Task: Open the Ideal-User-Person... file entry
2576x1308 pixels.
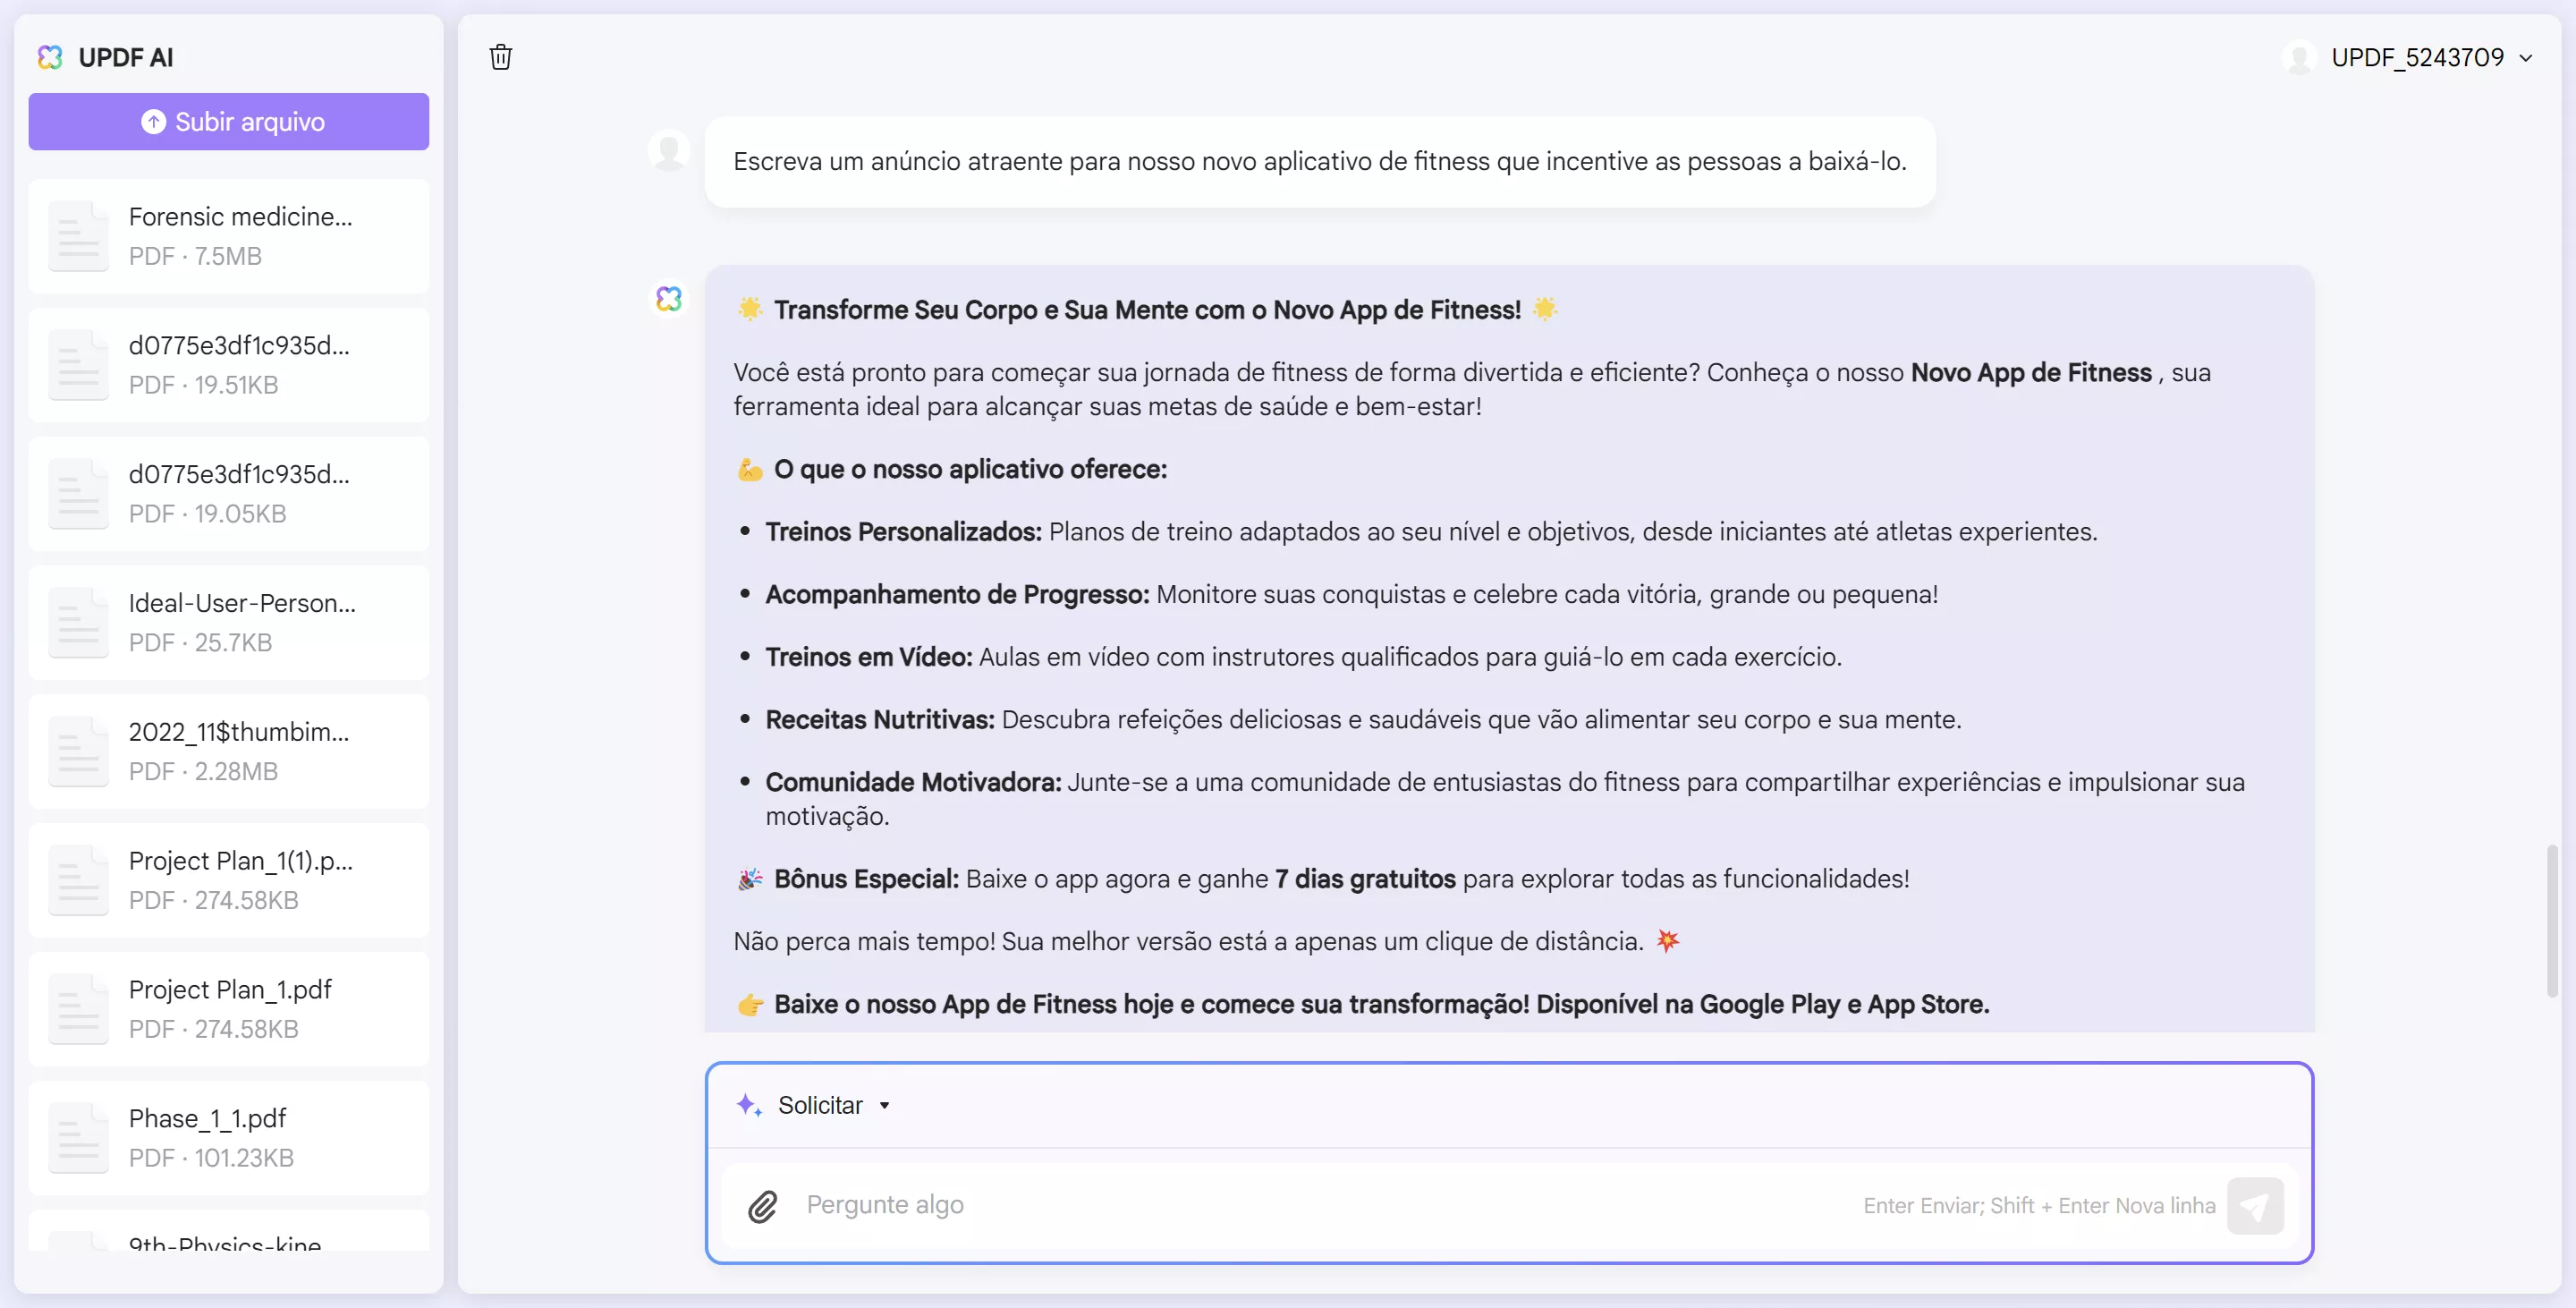Action: point(229,622)
